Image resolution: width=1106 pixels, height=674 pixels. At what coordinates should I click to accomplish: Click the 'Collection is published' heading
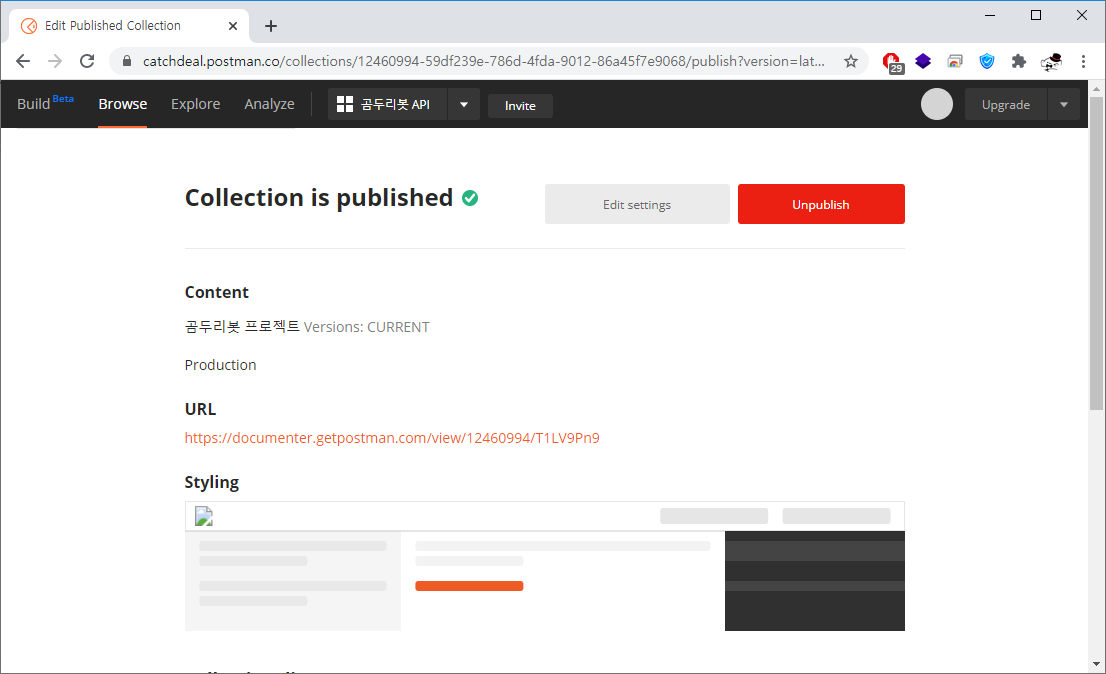pos(319,198)
